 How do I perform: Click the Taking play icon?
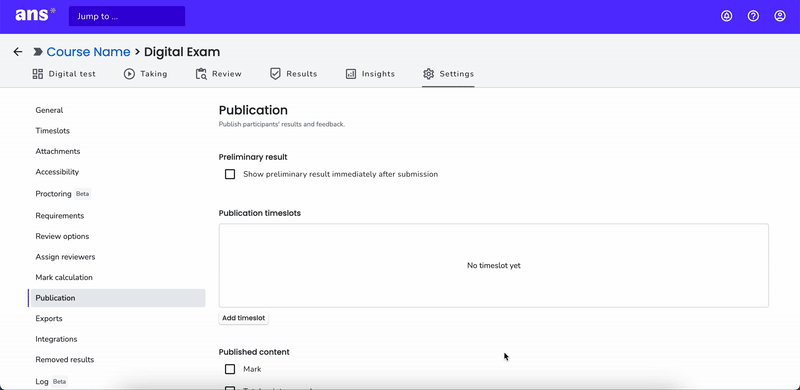pos(129,74)
